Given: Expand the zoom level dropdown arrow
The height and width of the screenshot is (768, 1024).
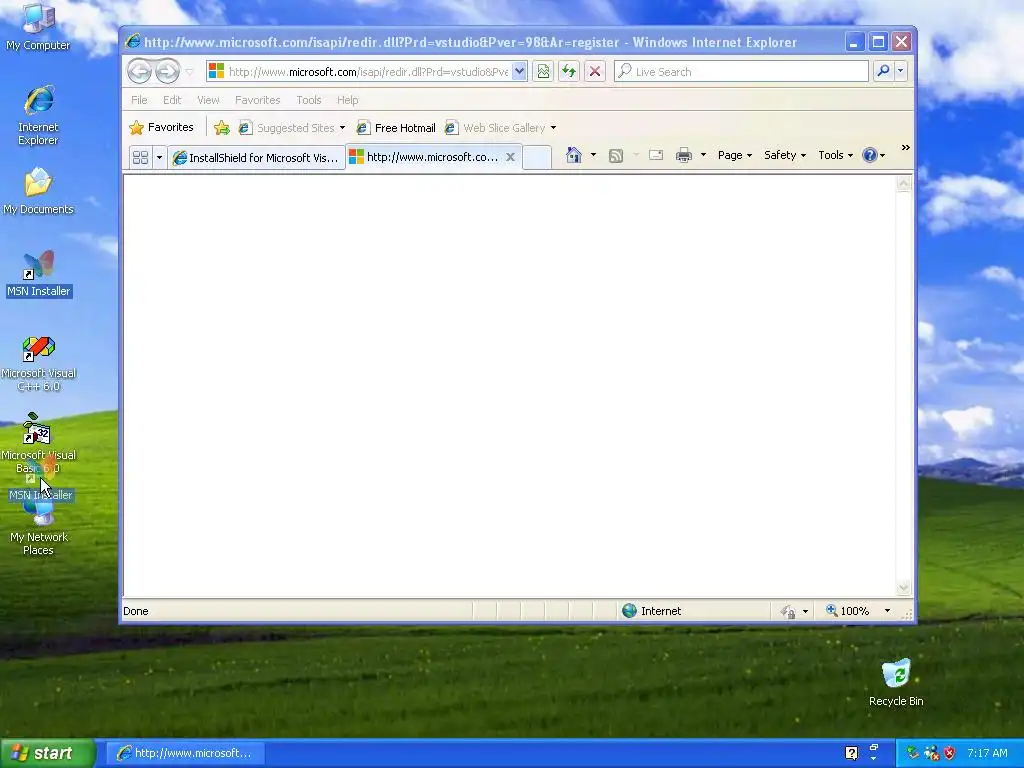Looking at the screenshot, I should click(887, 611).
